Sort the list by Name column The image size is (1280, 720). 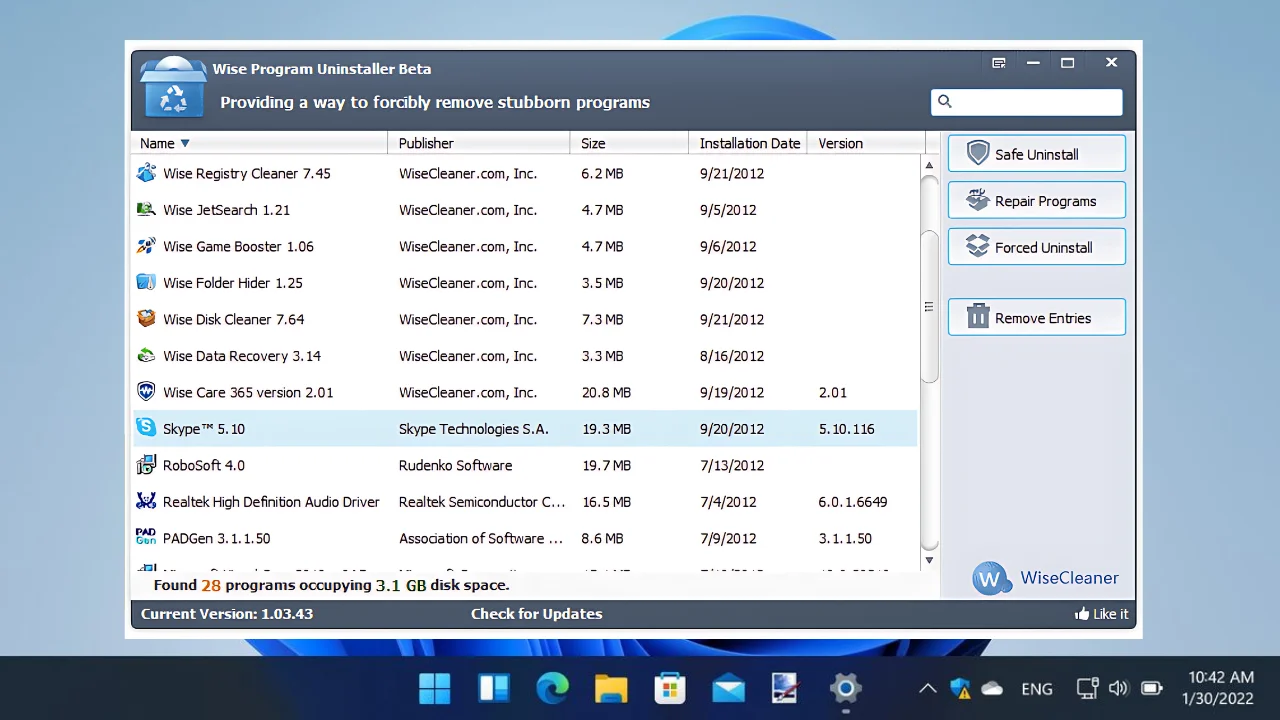pos(260,143)
